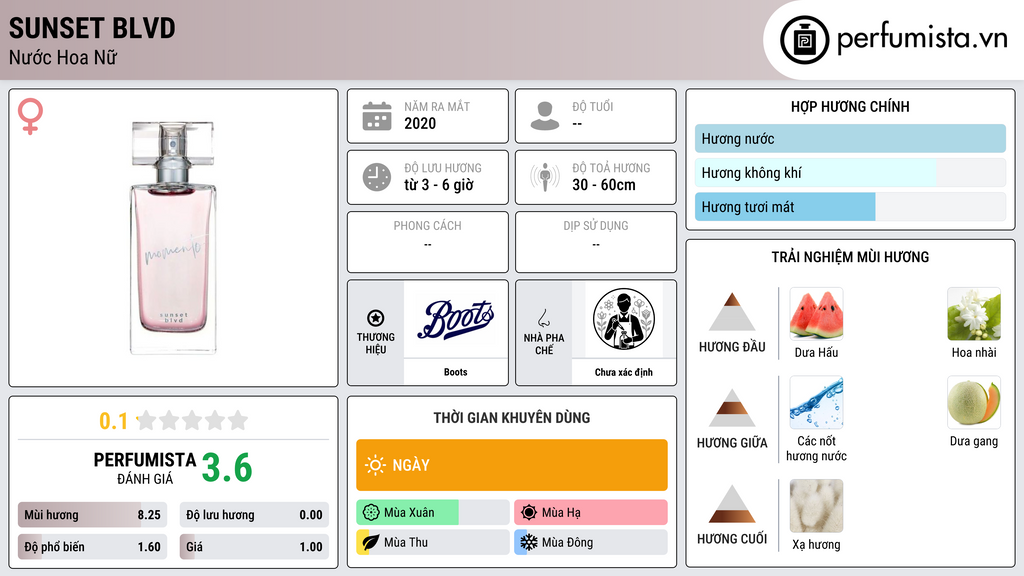The height and width of the screenshot is (576, 1024).
Task: Open the Hoa nhài jasmine note image
Action: click(974, 314)
